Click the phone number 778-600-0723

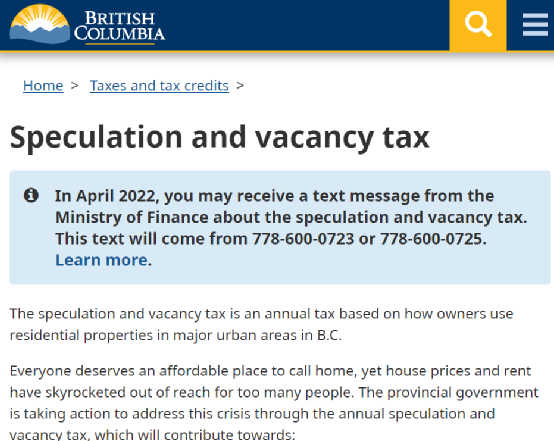303,239
